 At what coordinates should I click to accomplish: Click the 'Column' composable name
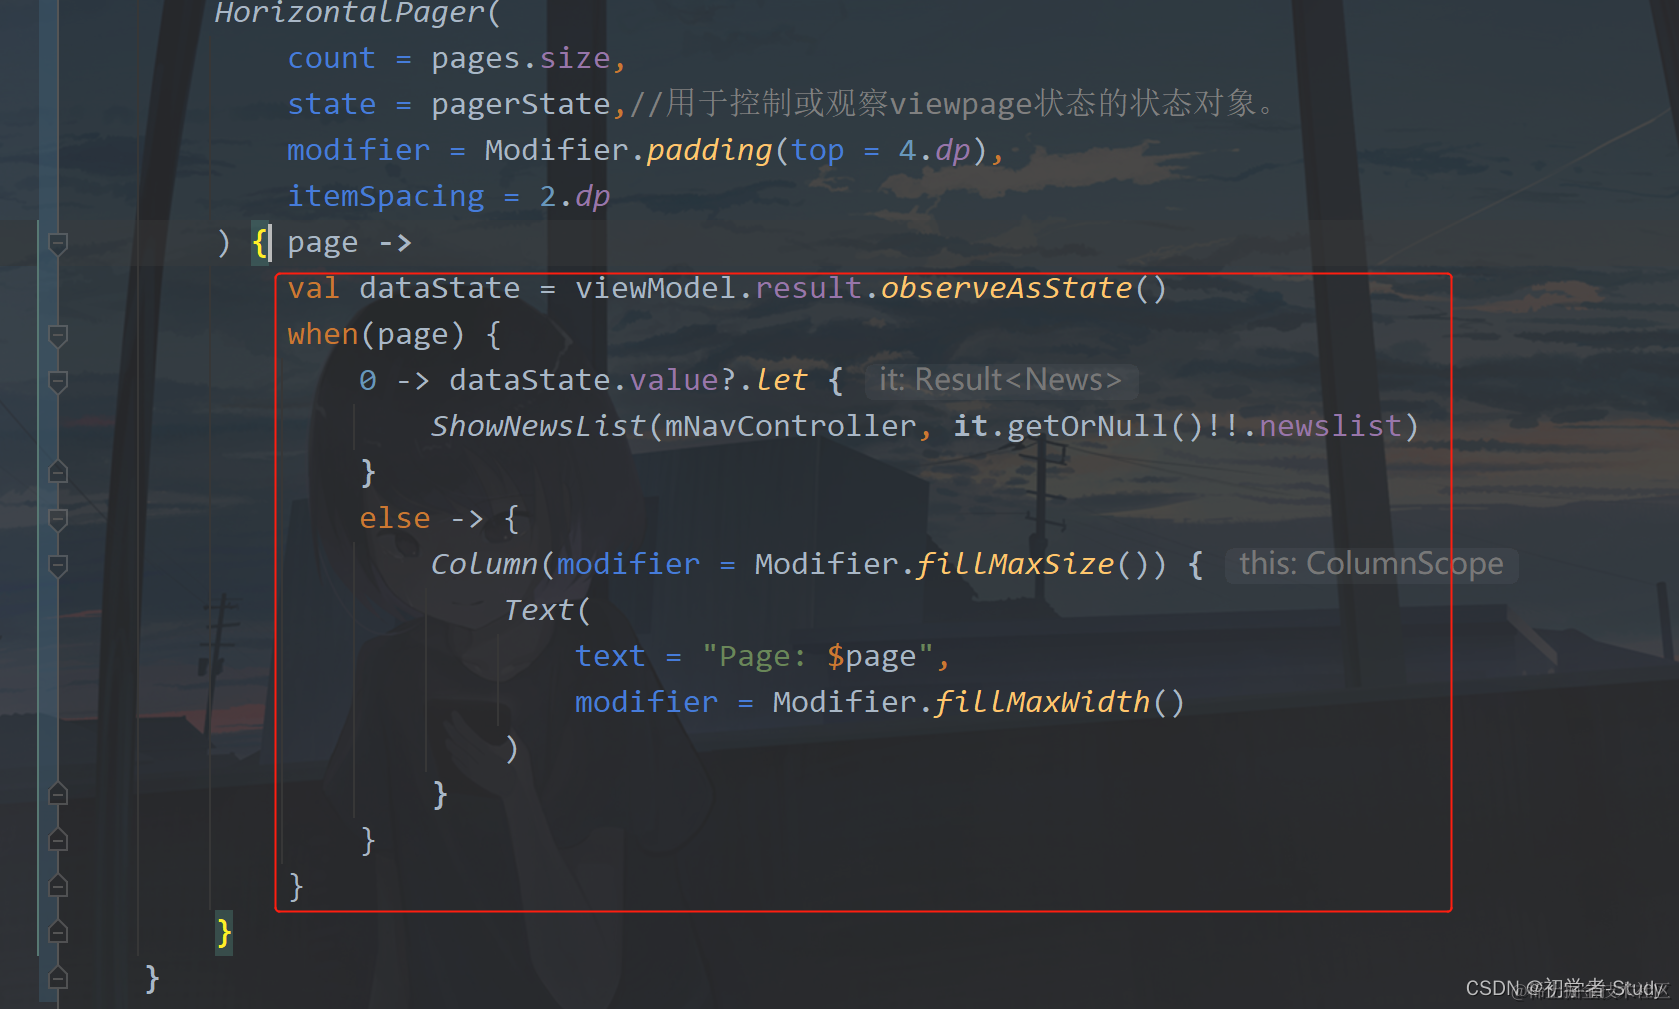(x=484, y=564)
